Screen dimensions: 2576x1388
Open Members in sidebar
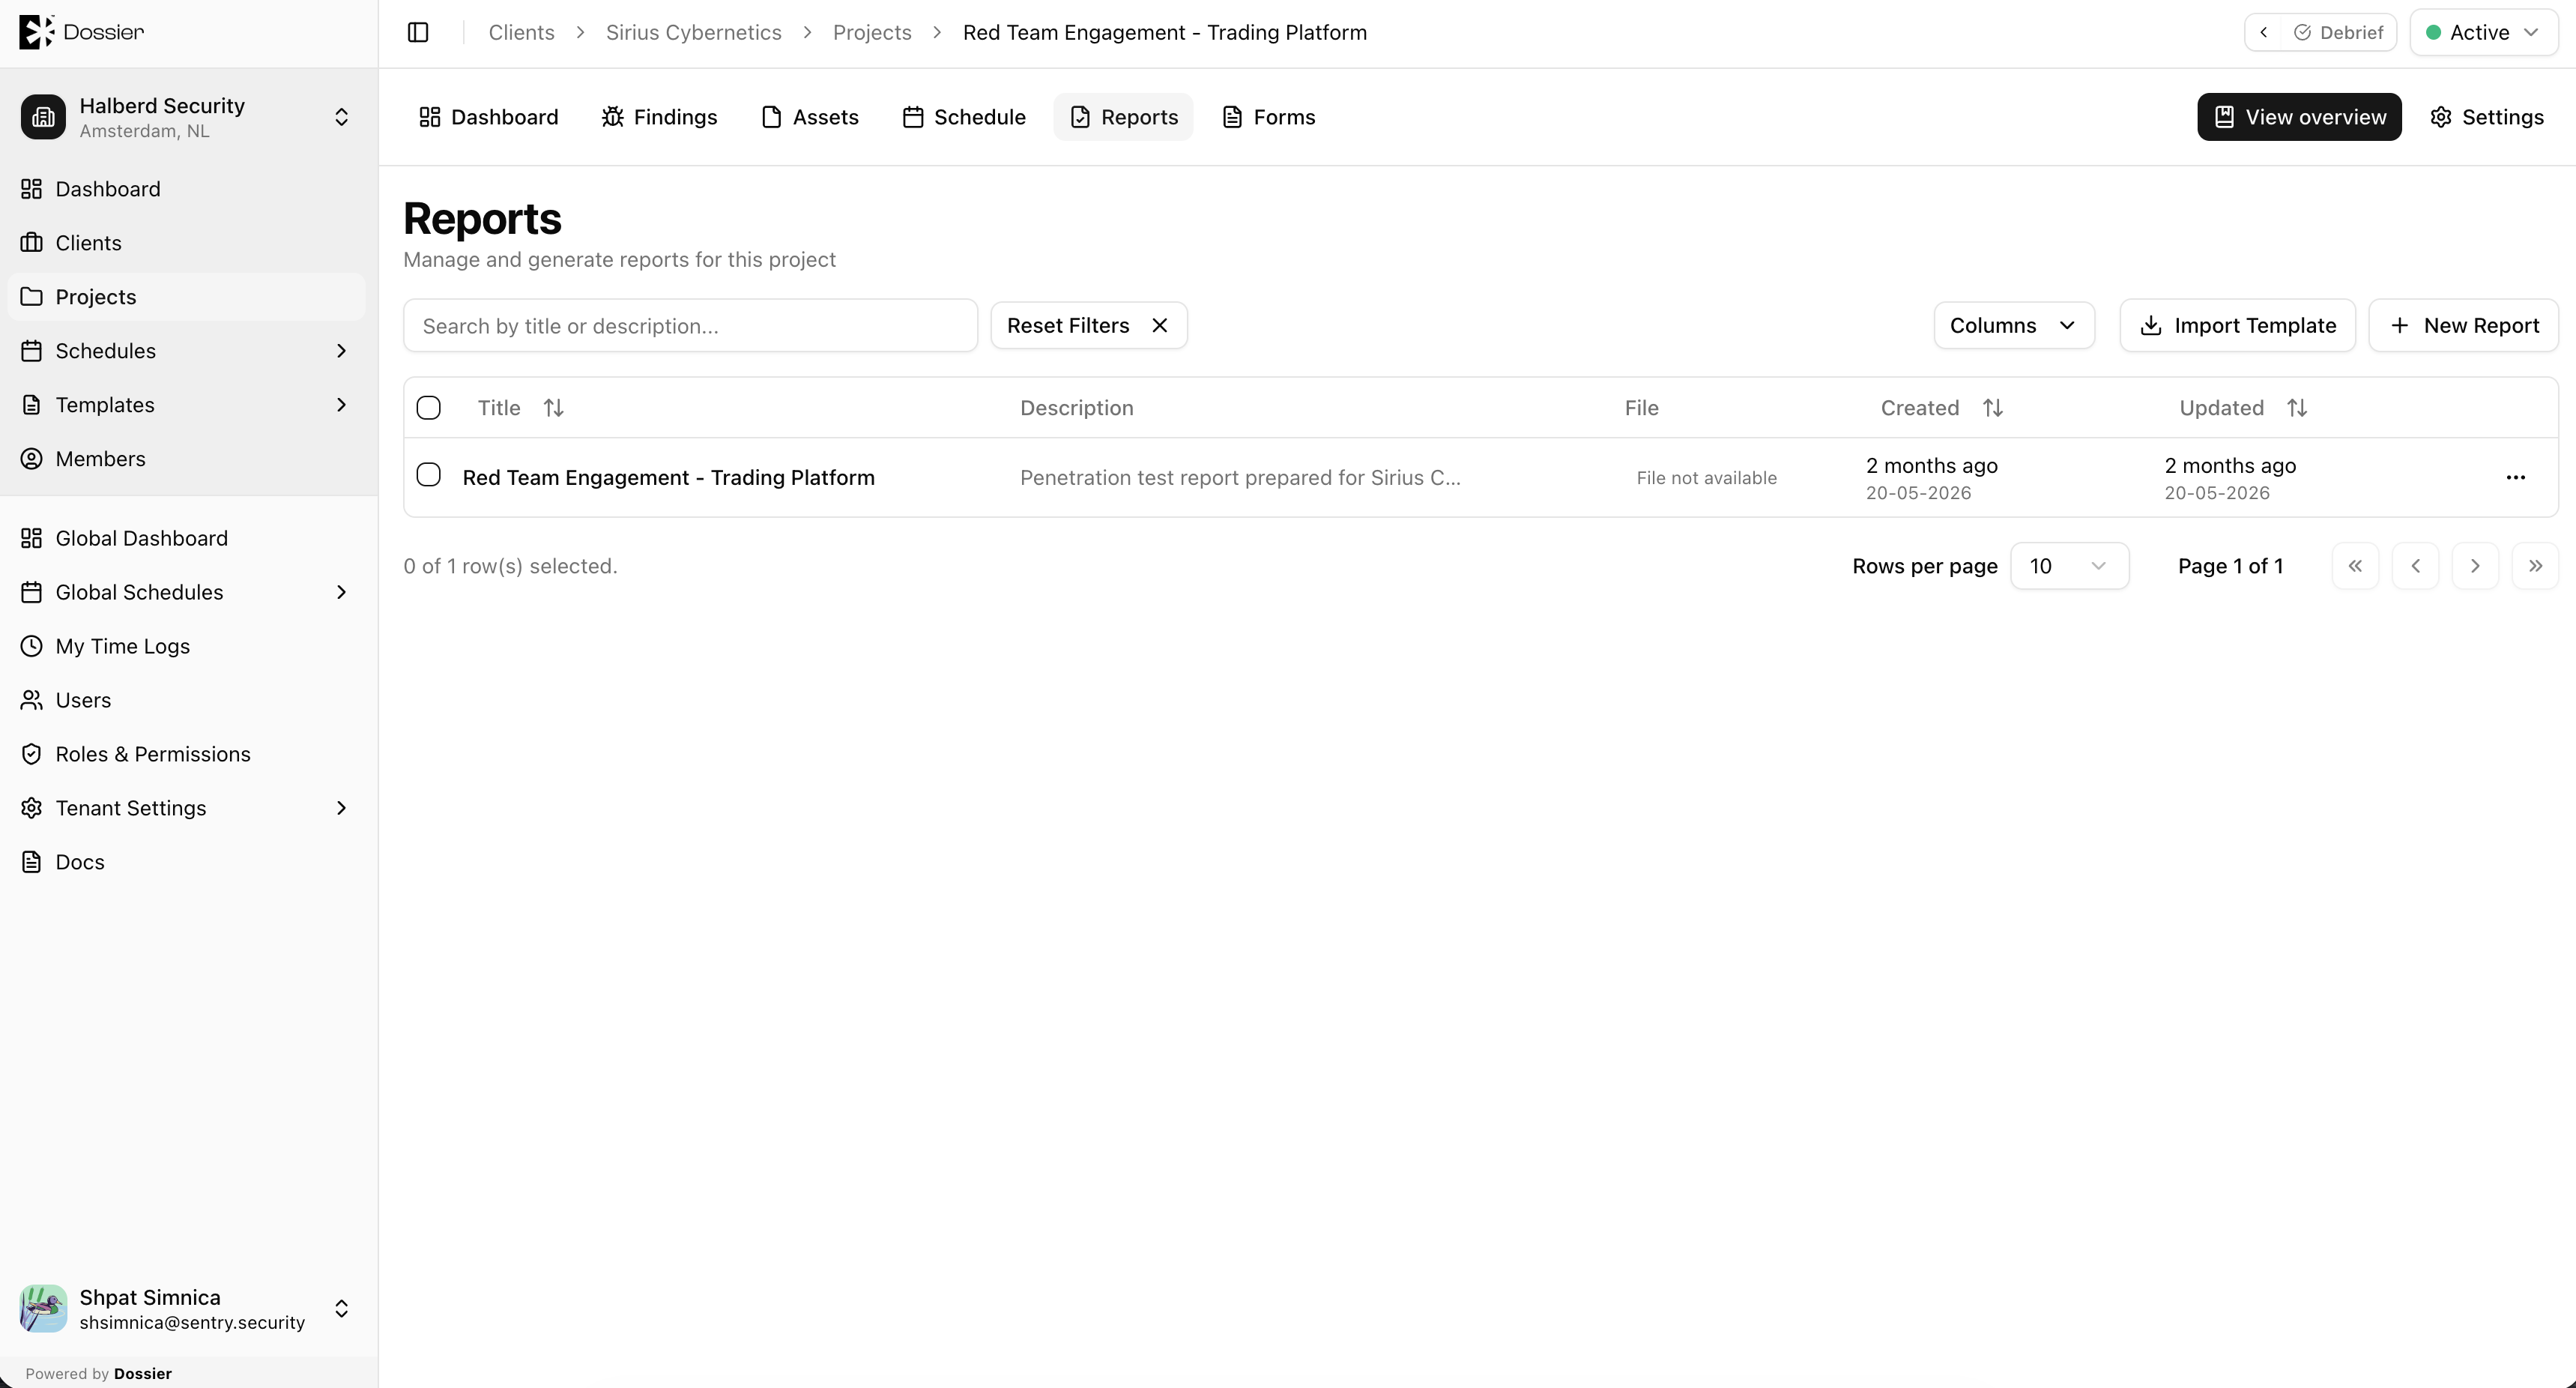(187, 459)
